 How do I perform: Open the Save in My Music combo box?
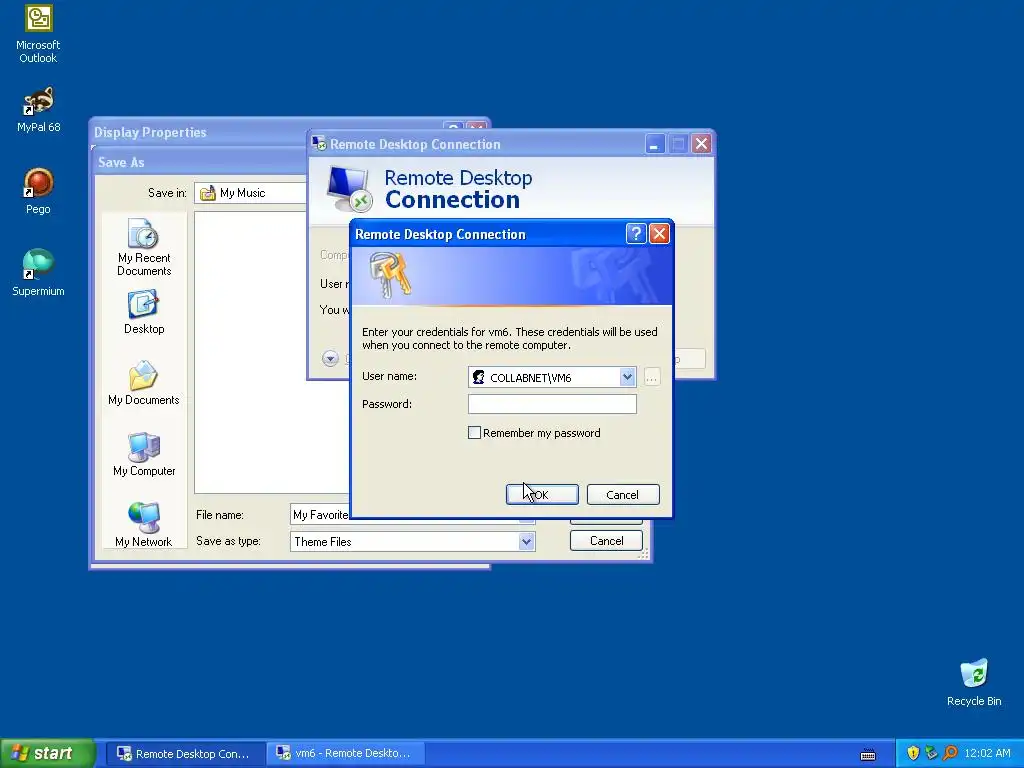(x=251, y=193)
